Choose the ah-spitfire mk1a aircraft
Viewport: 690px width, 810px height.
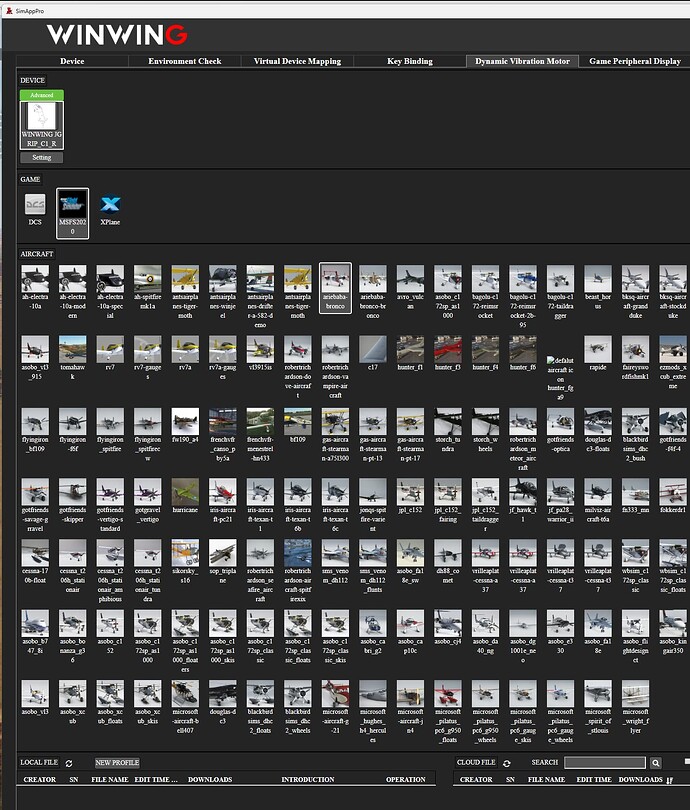click(148, 279)
